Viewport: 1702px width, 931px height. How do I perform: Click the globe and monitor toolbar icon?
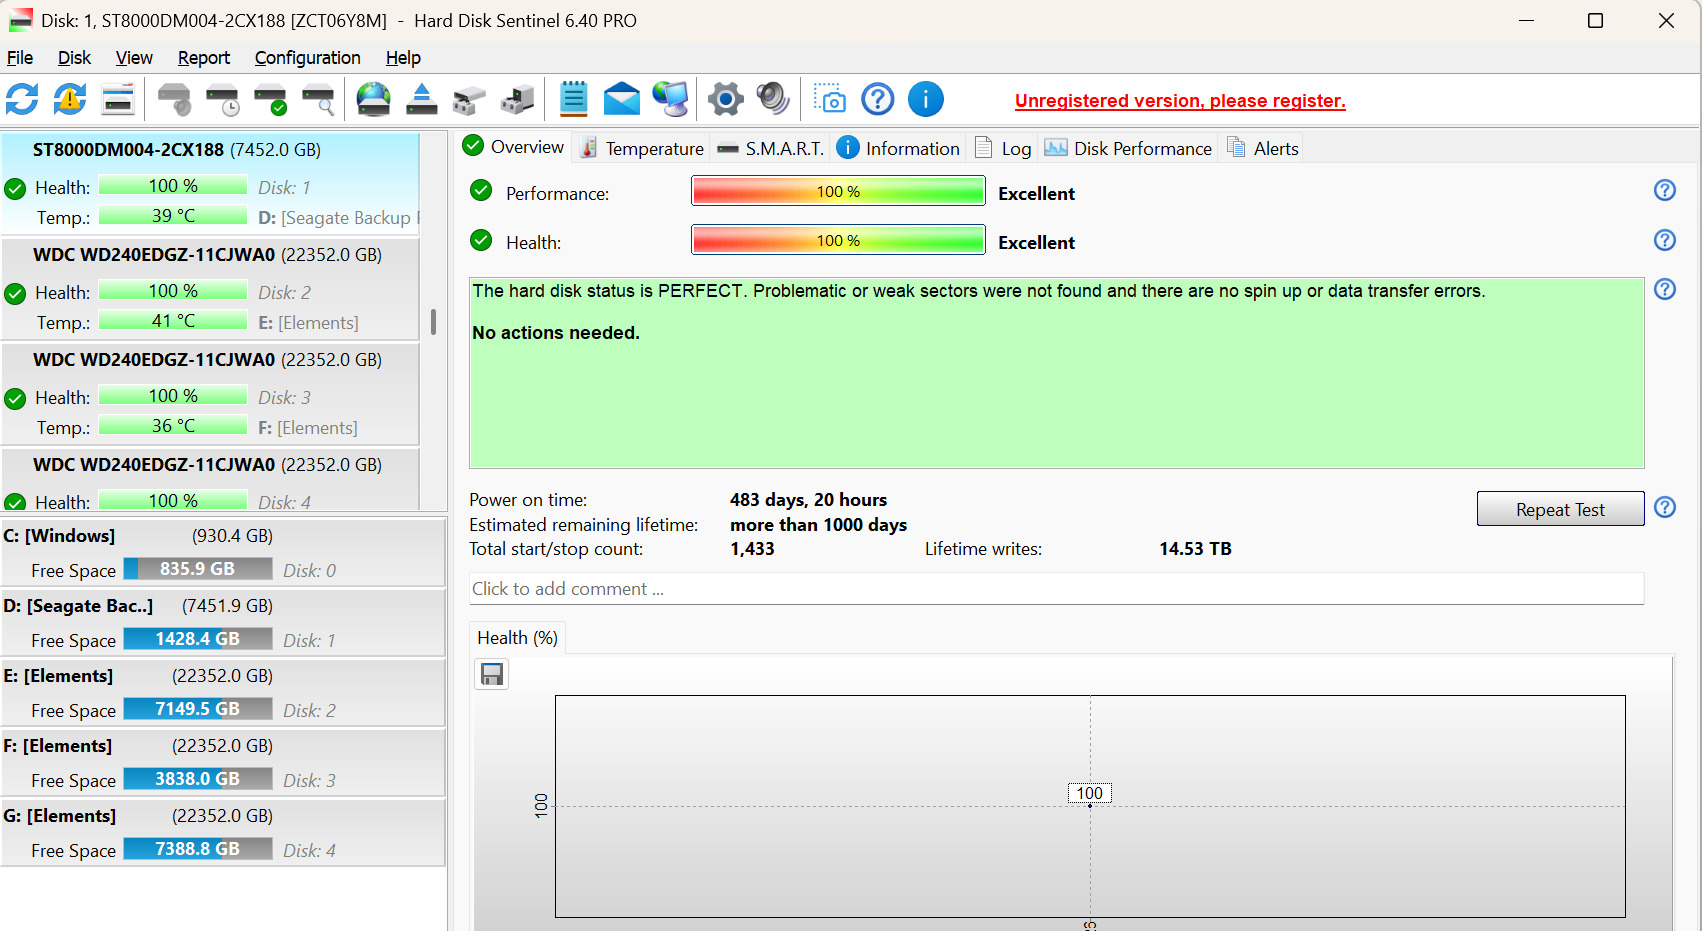pos(670,99)
